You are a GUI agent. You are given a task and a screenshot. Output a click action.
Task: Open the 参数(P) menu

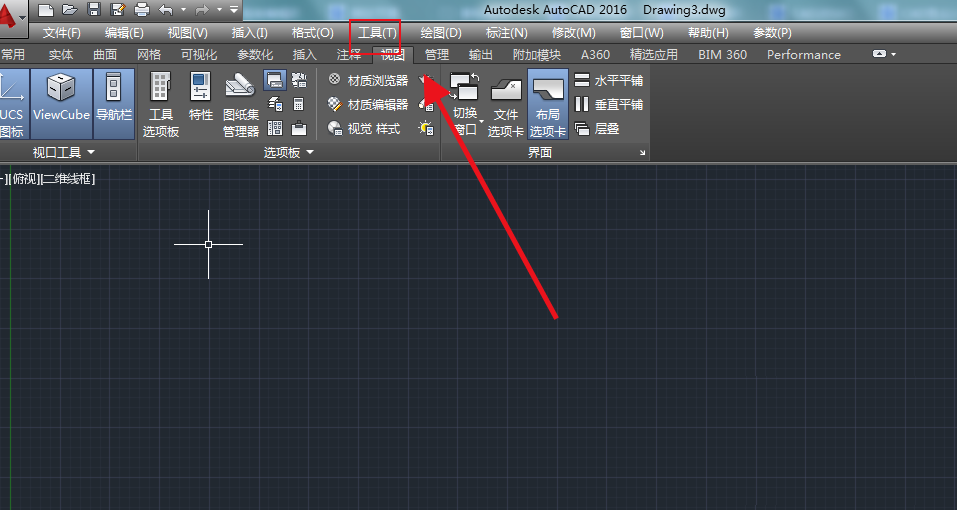point(772,33)
